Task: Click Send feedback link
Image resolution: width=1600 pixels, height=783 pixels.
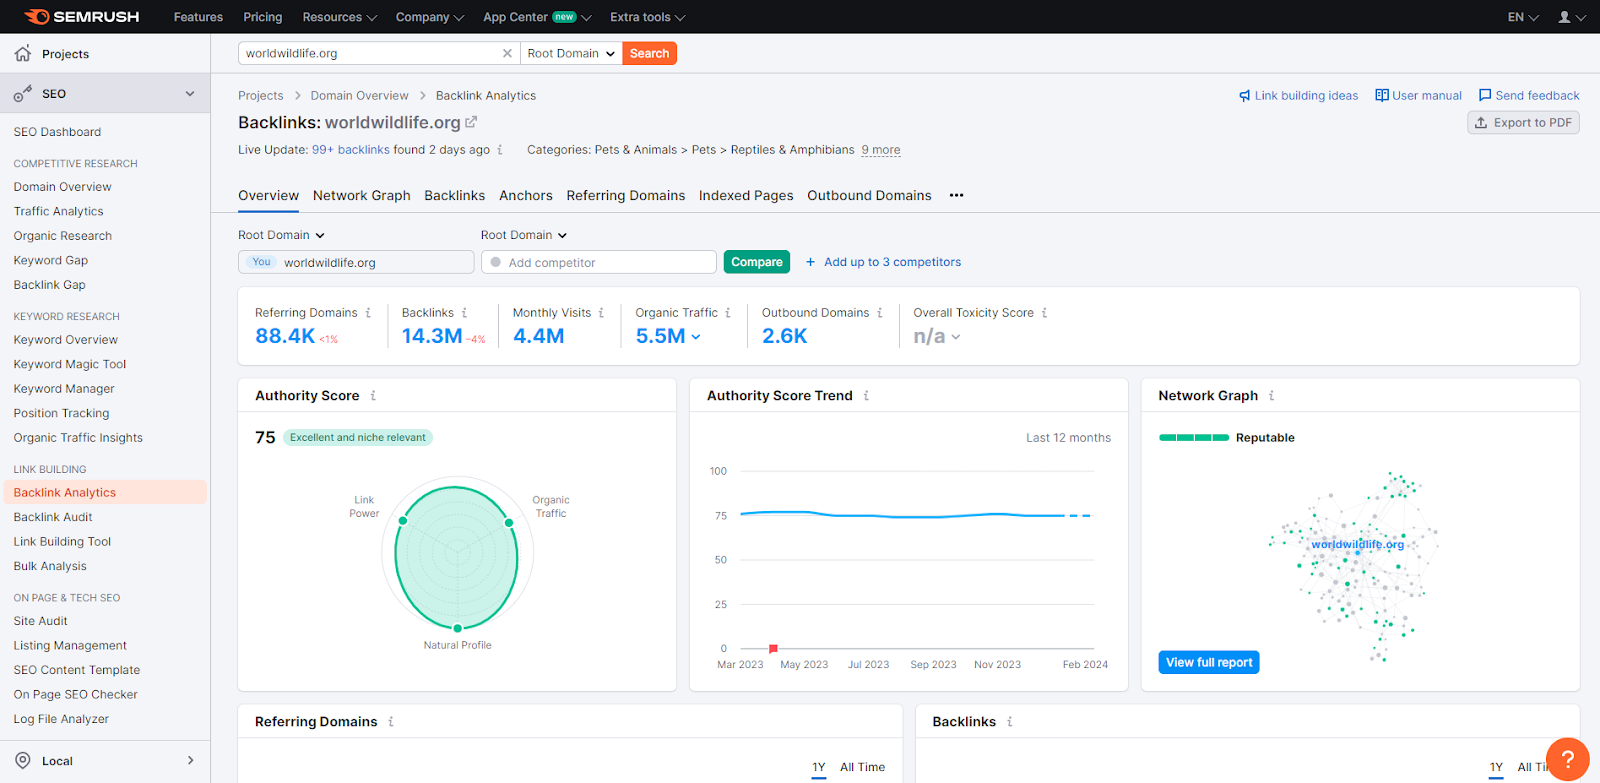Action: coord(1529,96)
